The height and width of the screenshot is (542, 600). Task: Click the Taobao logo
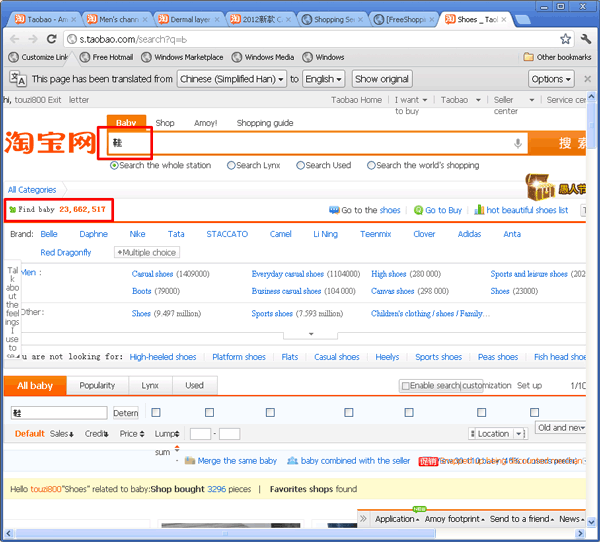coord(50,142)
